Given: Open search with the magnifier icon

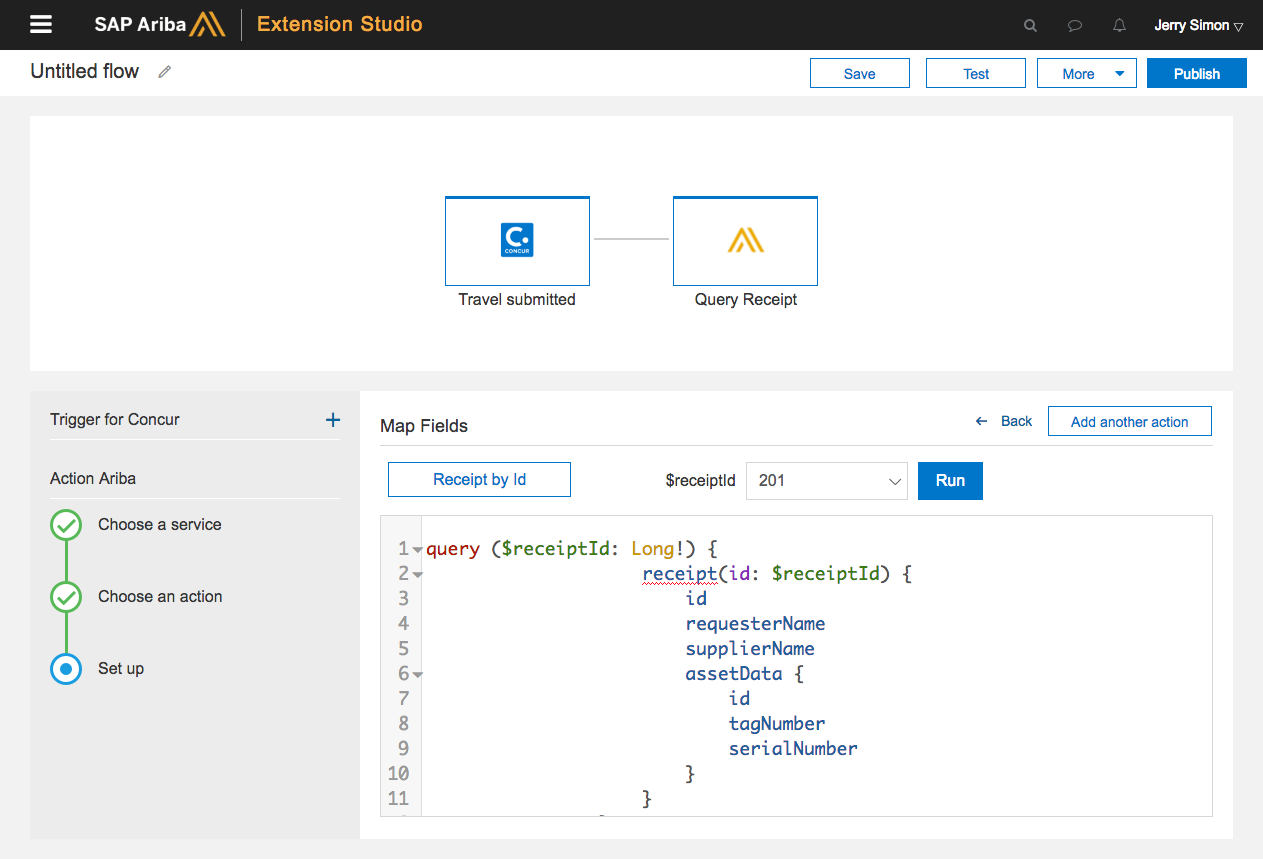Looking at the screenshot, I should [x=1030, y=26].
